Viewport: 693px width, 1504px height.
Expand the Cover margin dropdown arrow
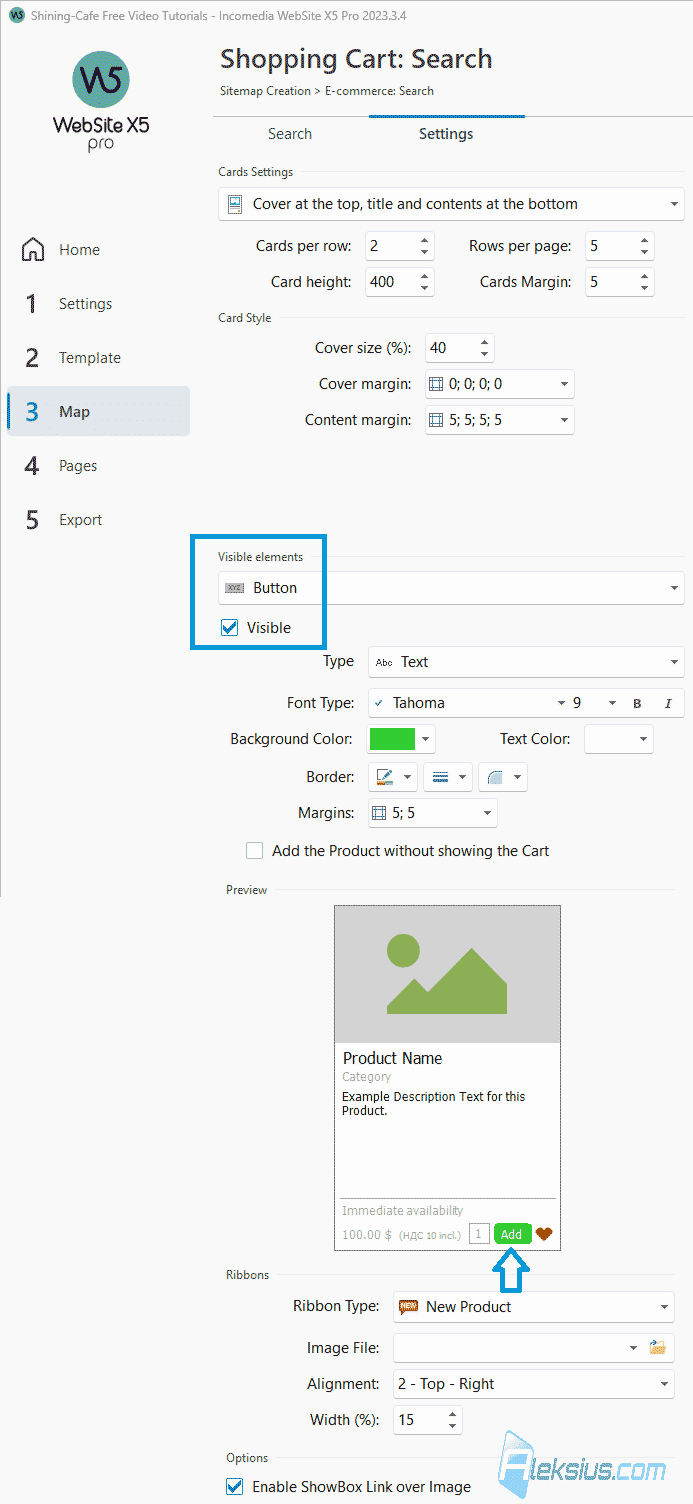click(x=564, y=384)
